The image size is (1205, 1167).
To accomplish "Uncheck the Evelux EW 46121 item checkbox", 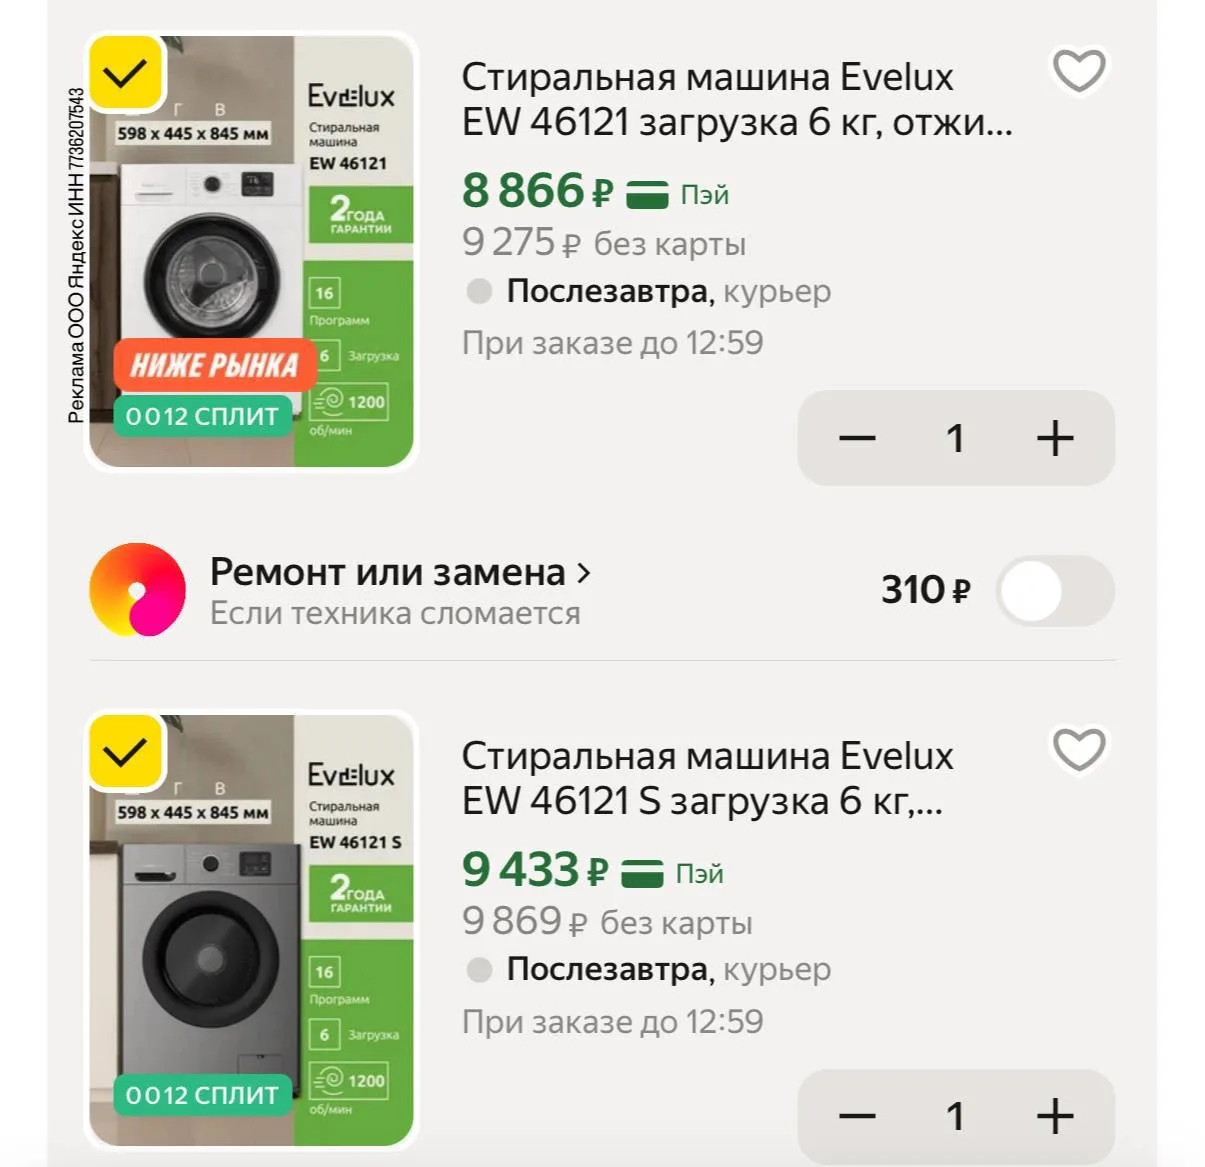I will [x=126, y=74].
